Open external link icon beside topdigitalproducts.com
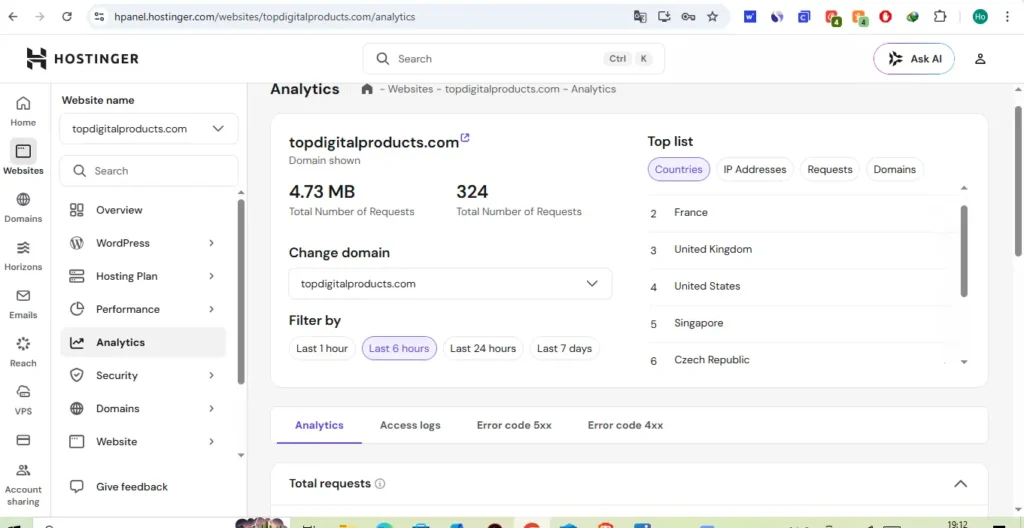 (465, 137)
